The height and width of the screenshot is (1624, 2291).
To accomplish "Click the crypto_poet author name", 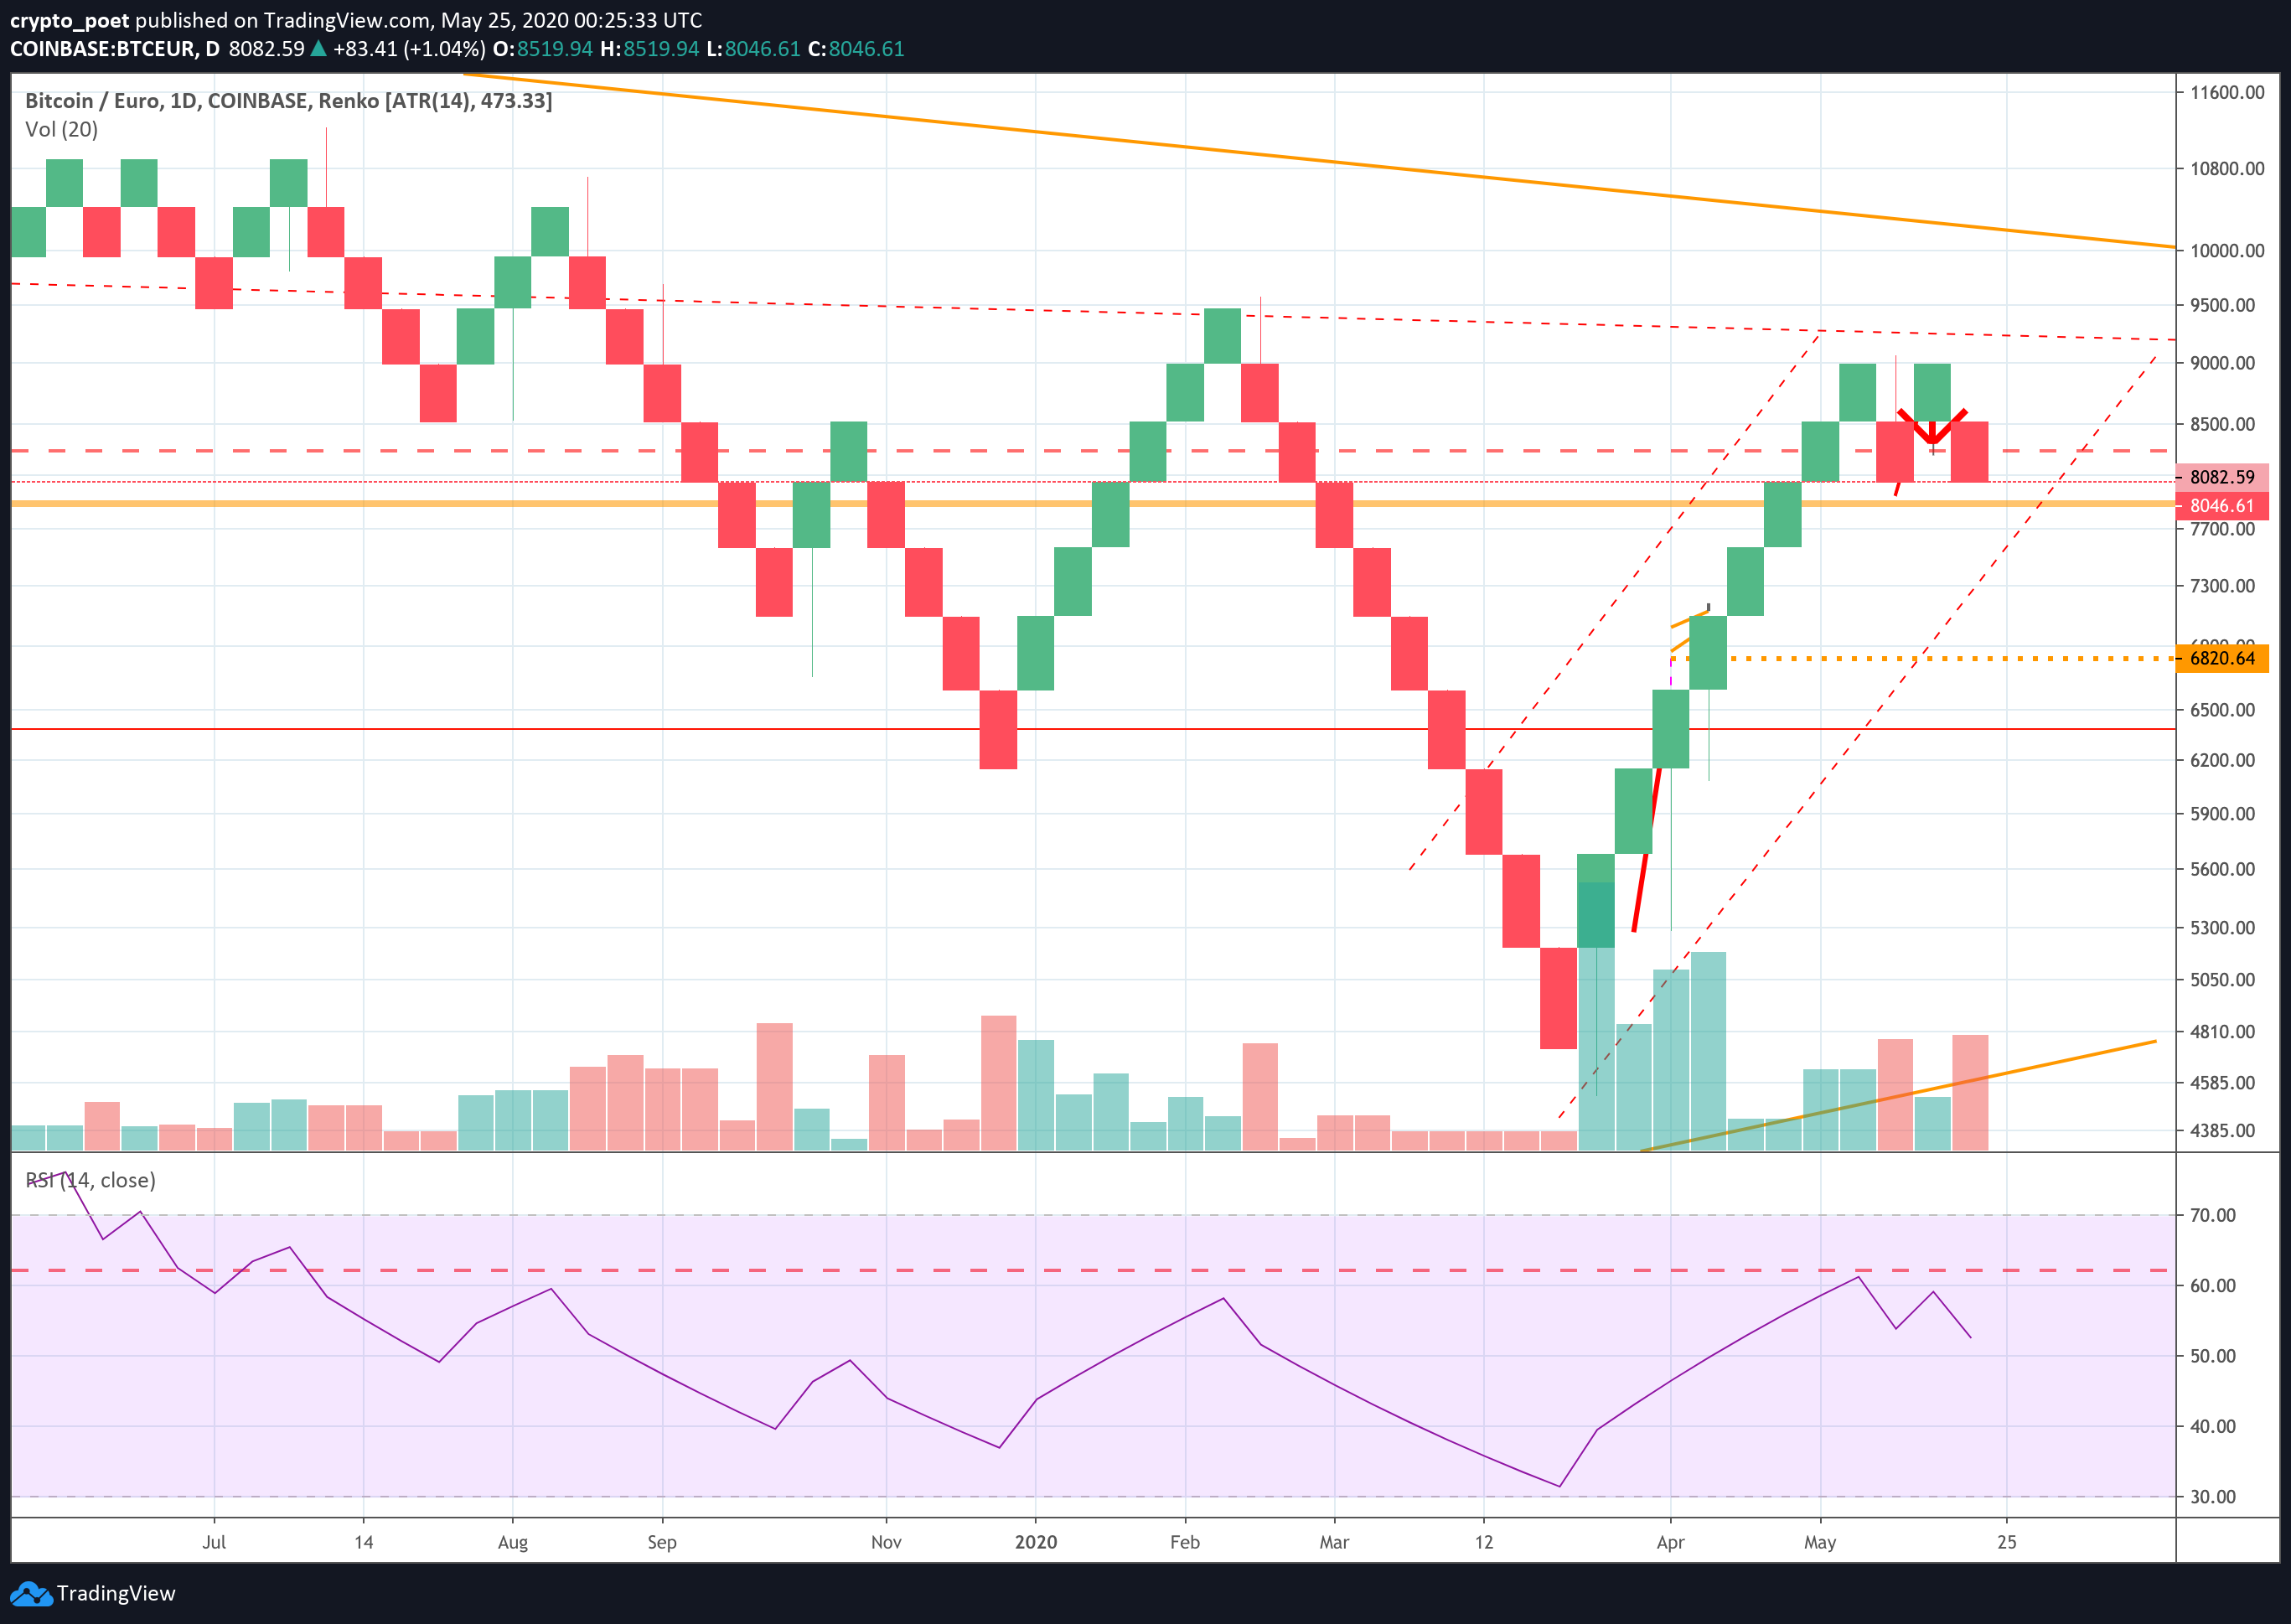I will 69,20.
